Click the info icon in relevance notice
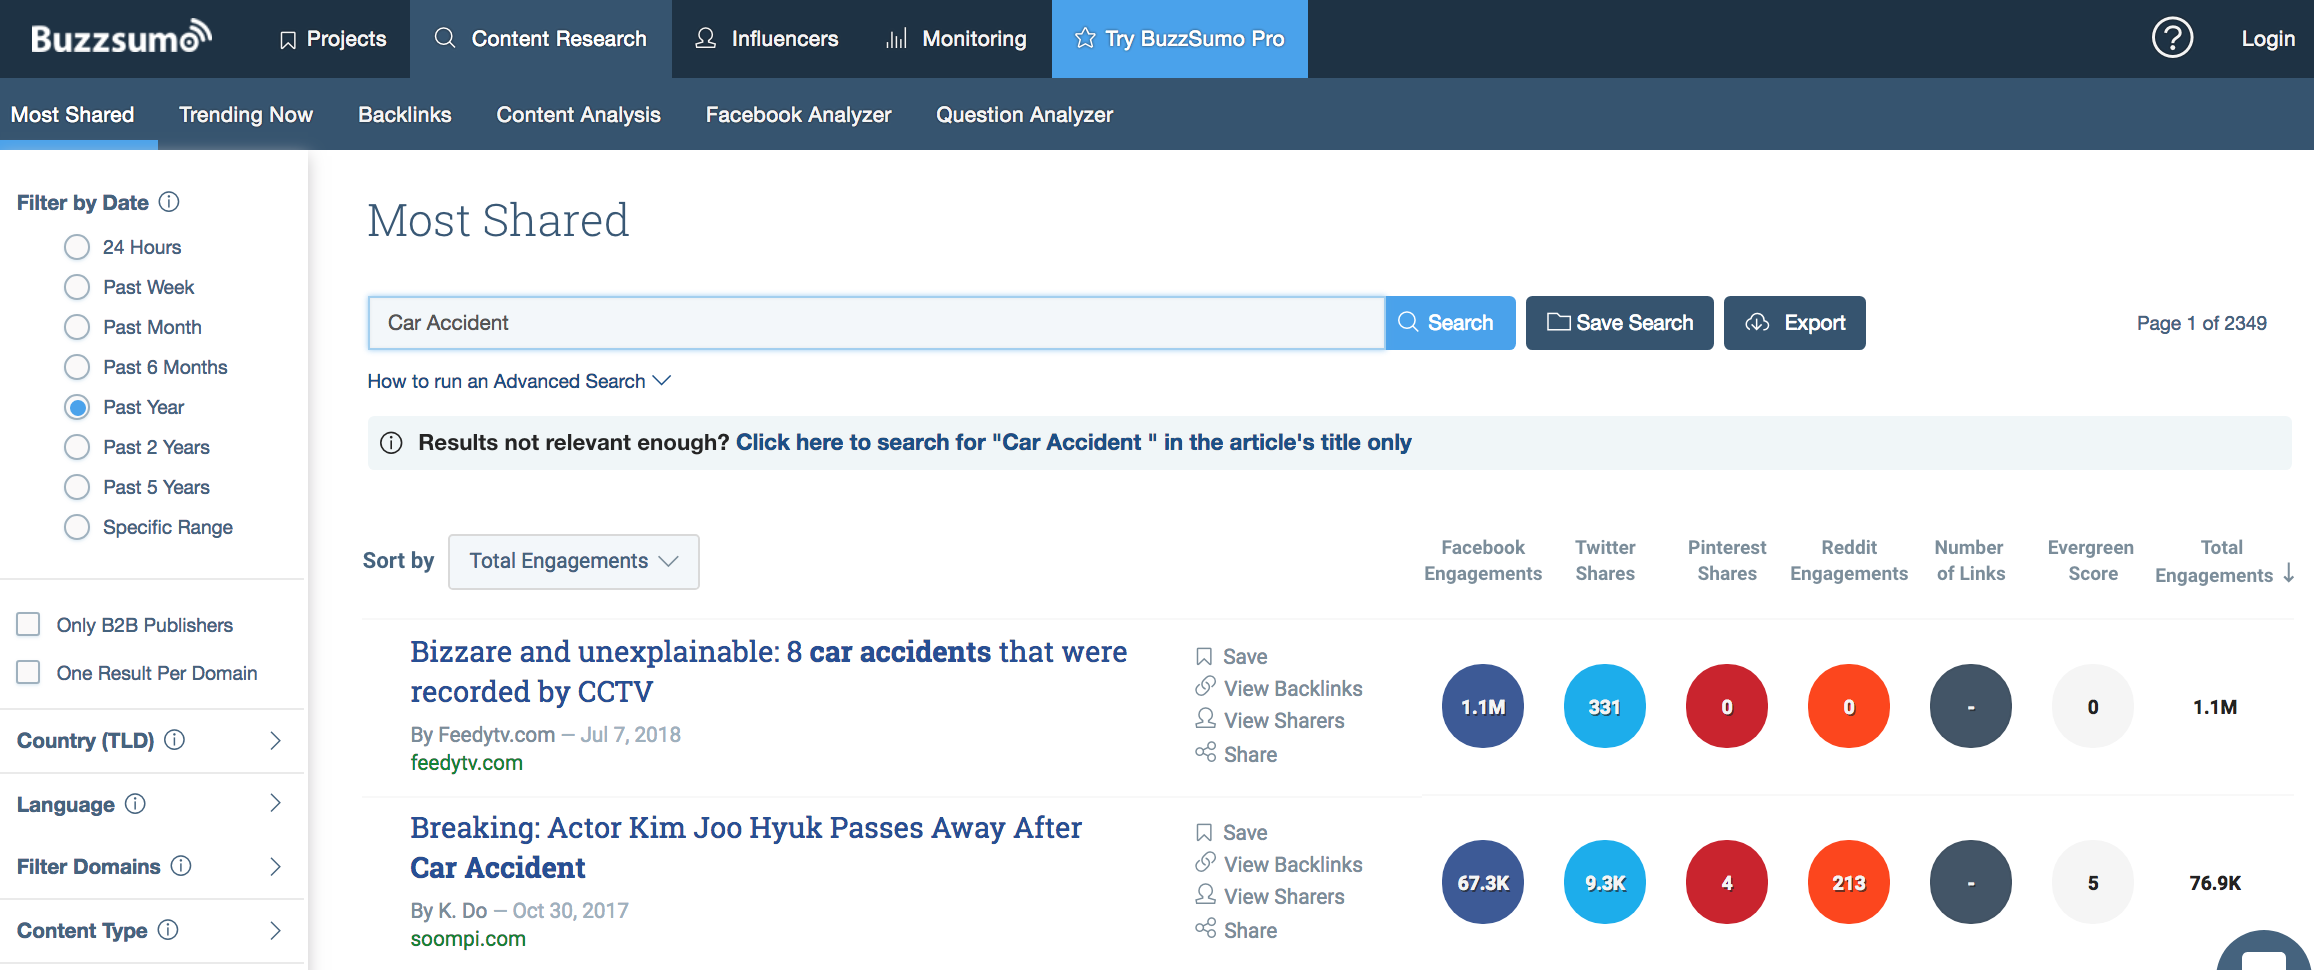This screenshot has width=2314, height=970. point(392,443)
